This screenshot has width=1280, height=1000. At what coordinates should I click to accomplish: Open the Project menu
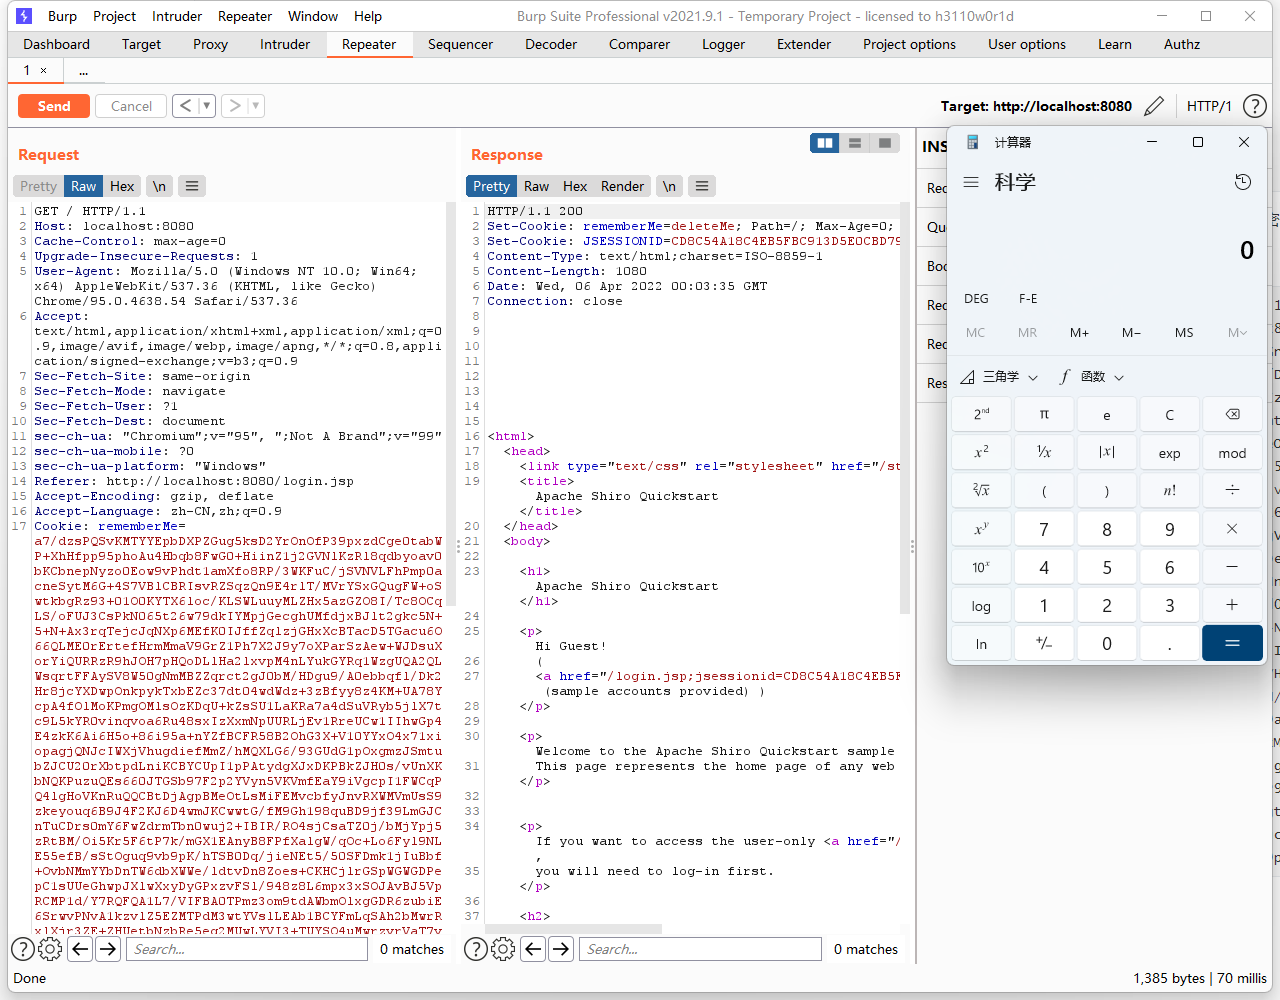[x=114, y=16]
